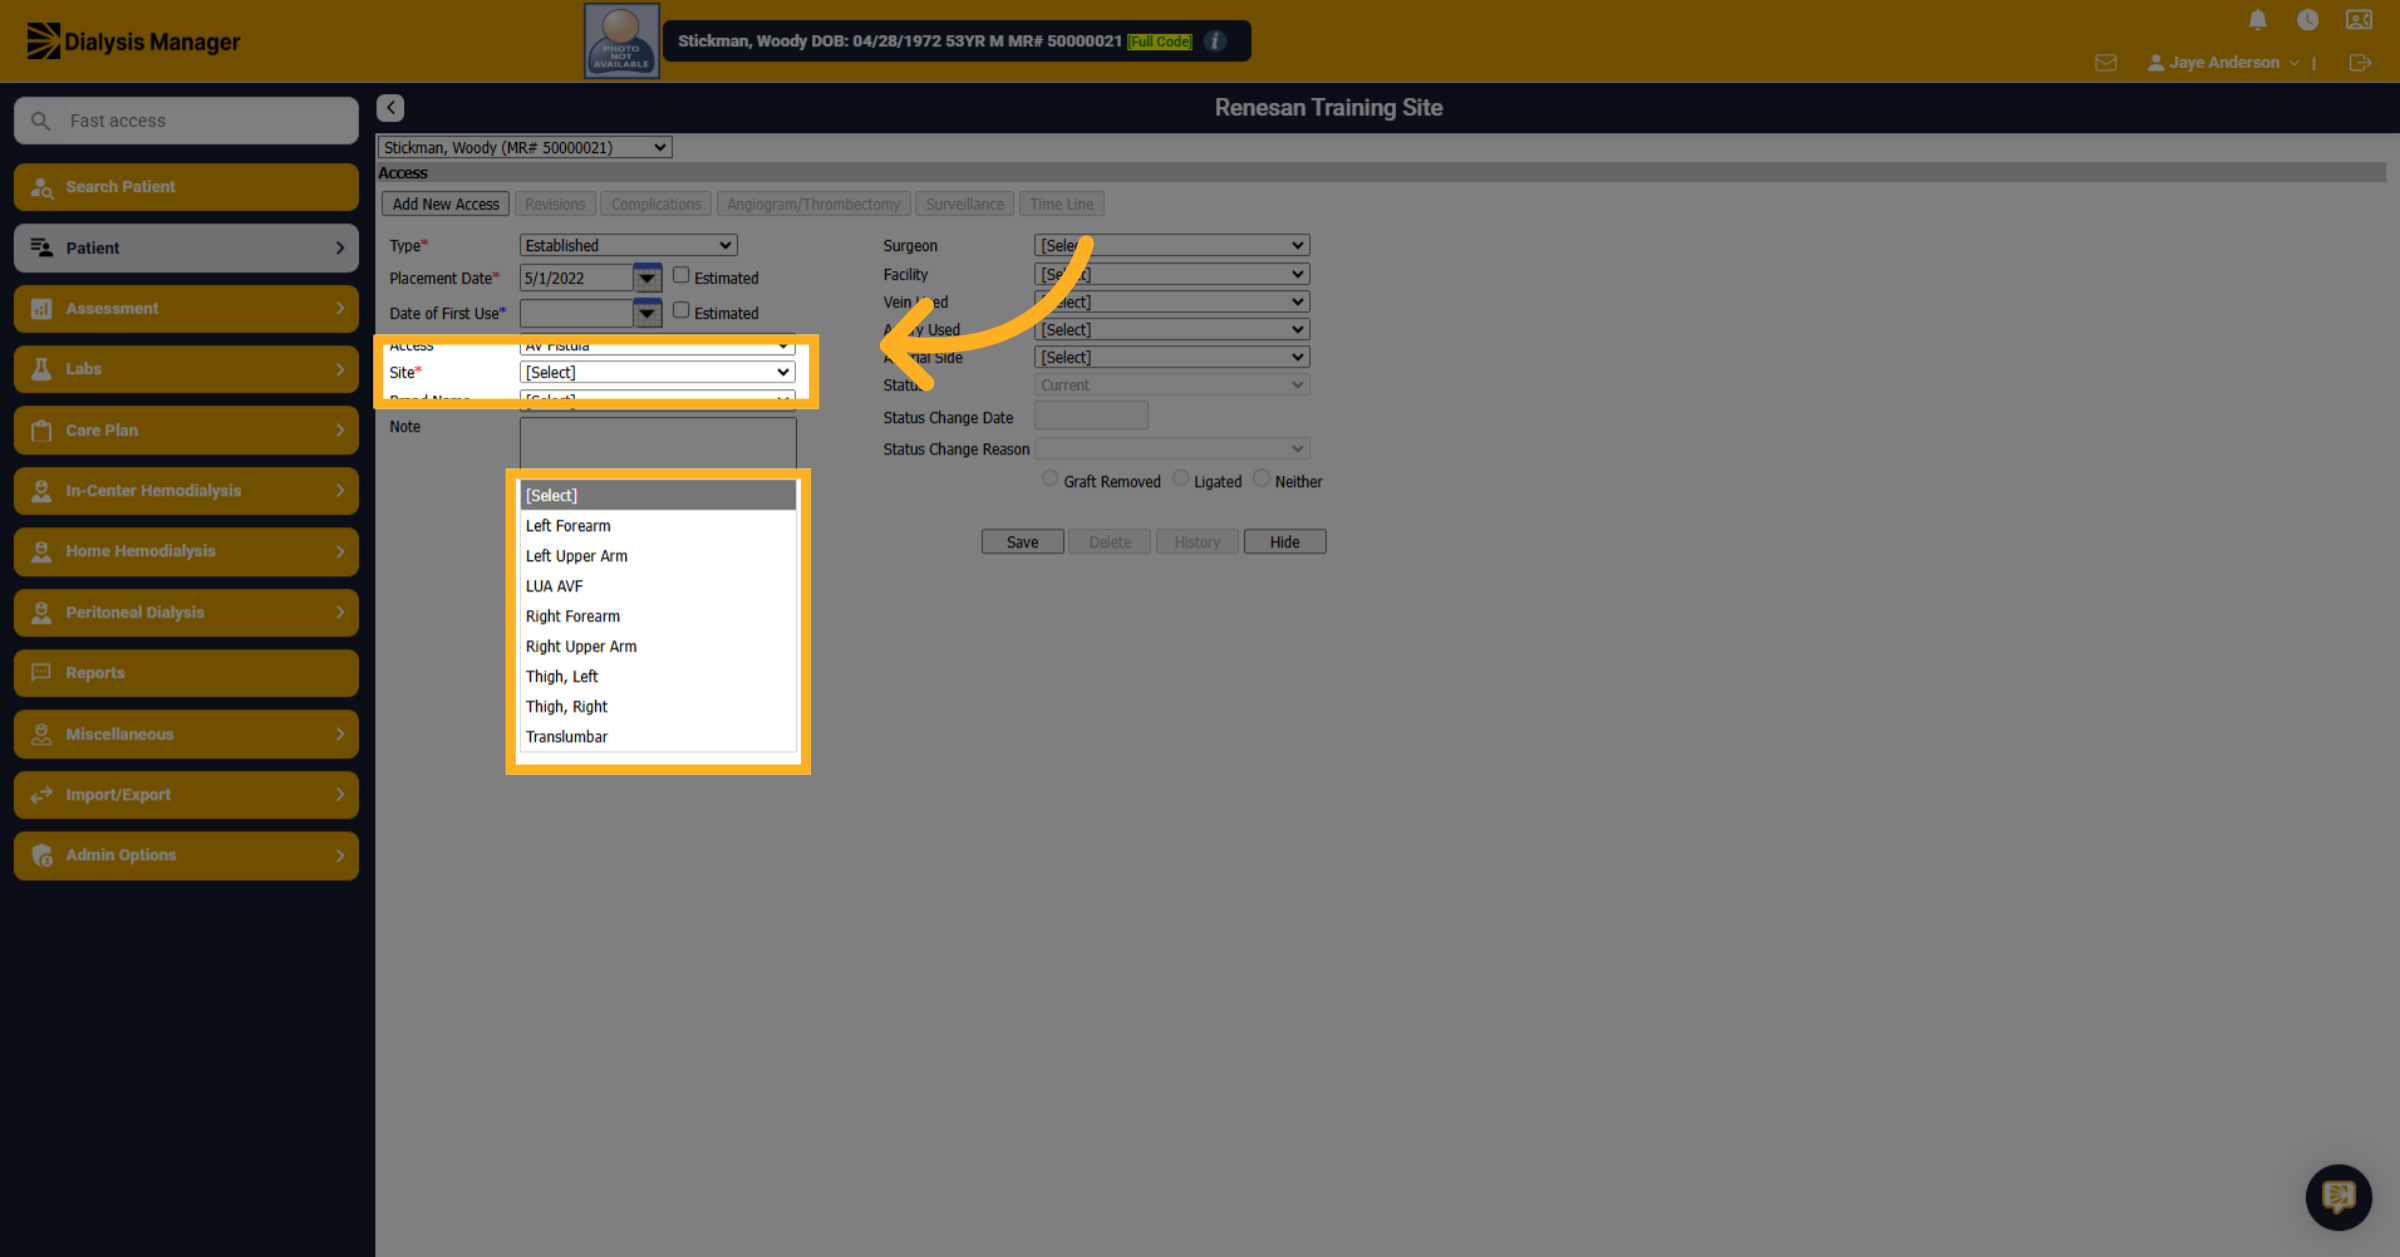Open the Site dropdown
This screenshot has height=1257, width=2400.
(657, 372)
